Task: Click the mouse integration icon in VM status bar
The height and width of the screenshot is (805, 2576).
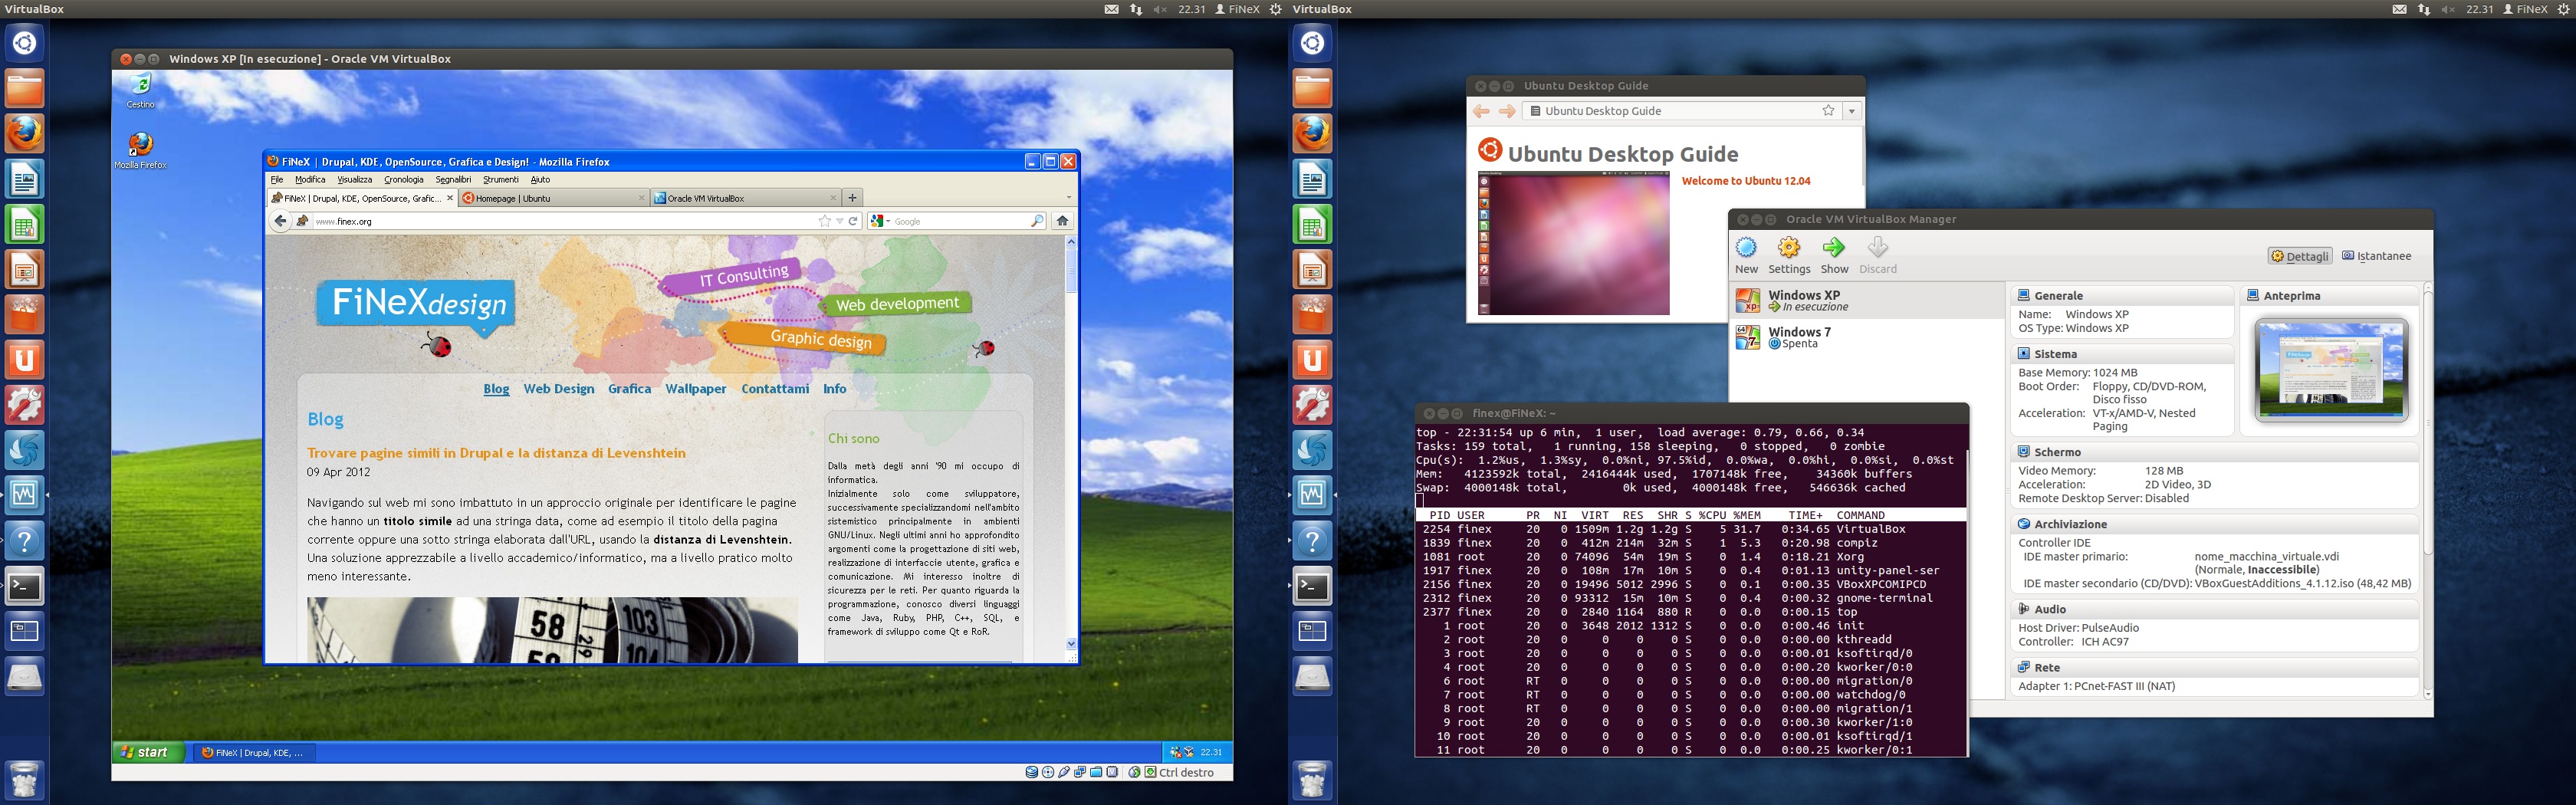Action: click(x=1134, y=772)
